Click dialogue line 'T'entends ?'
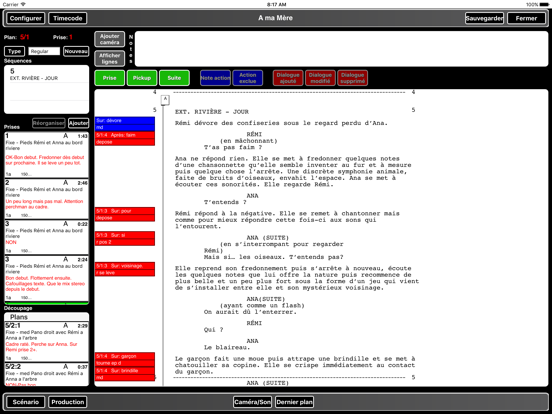Screen dimensions: 552x414 pos(225,202)
